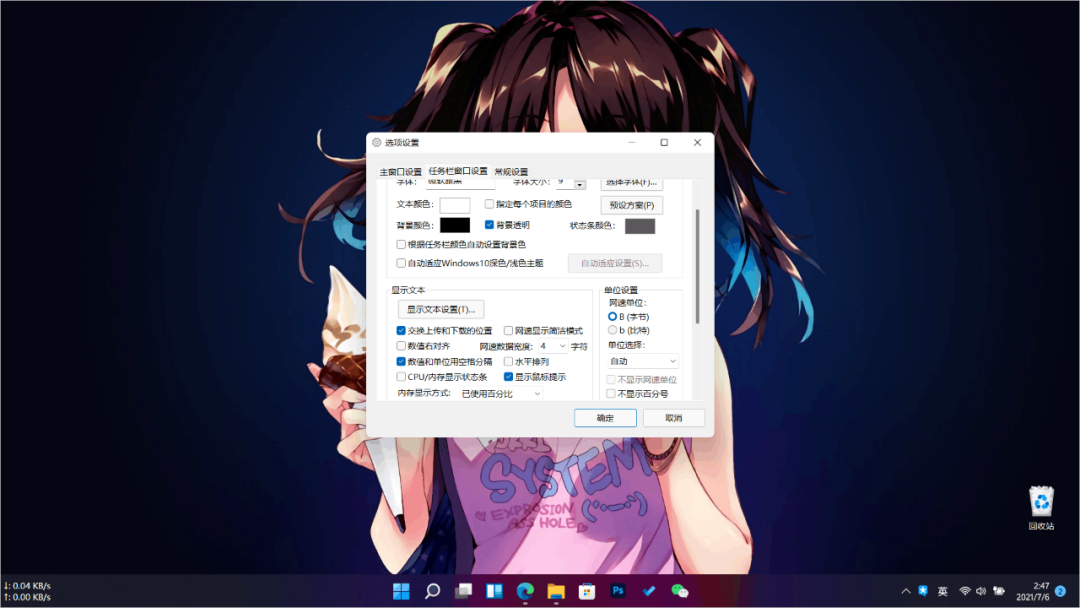Click 显示文本设置(T)... button

tap(441, 309)
